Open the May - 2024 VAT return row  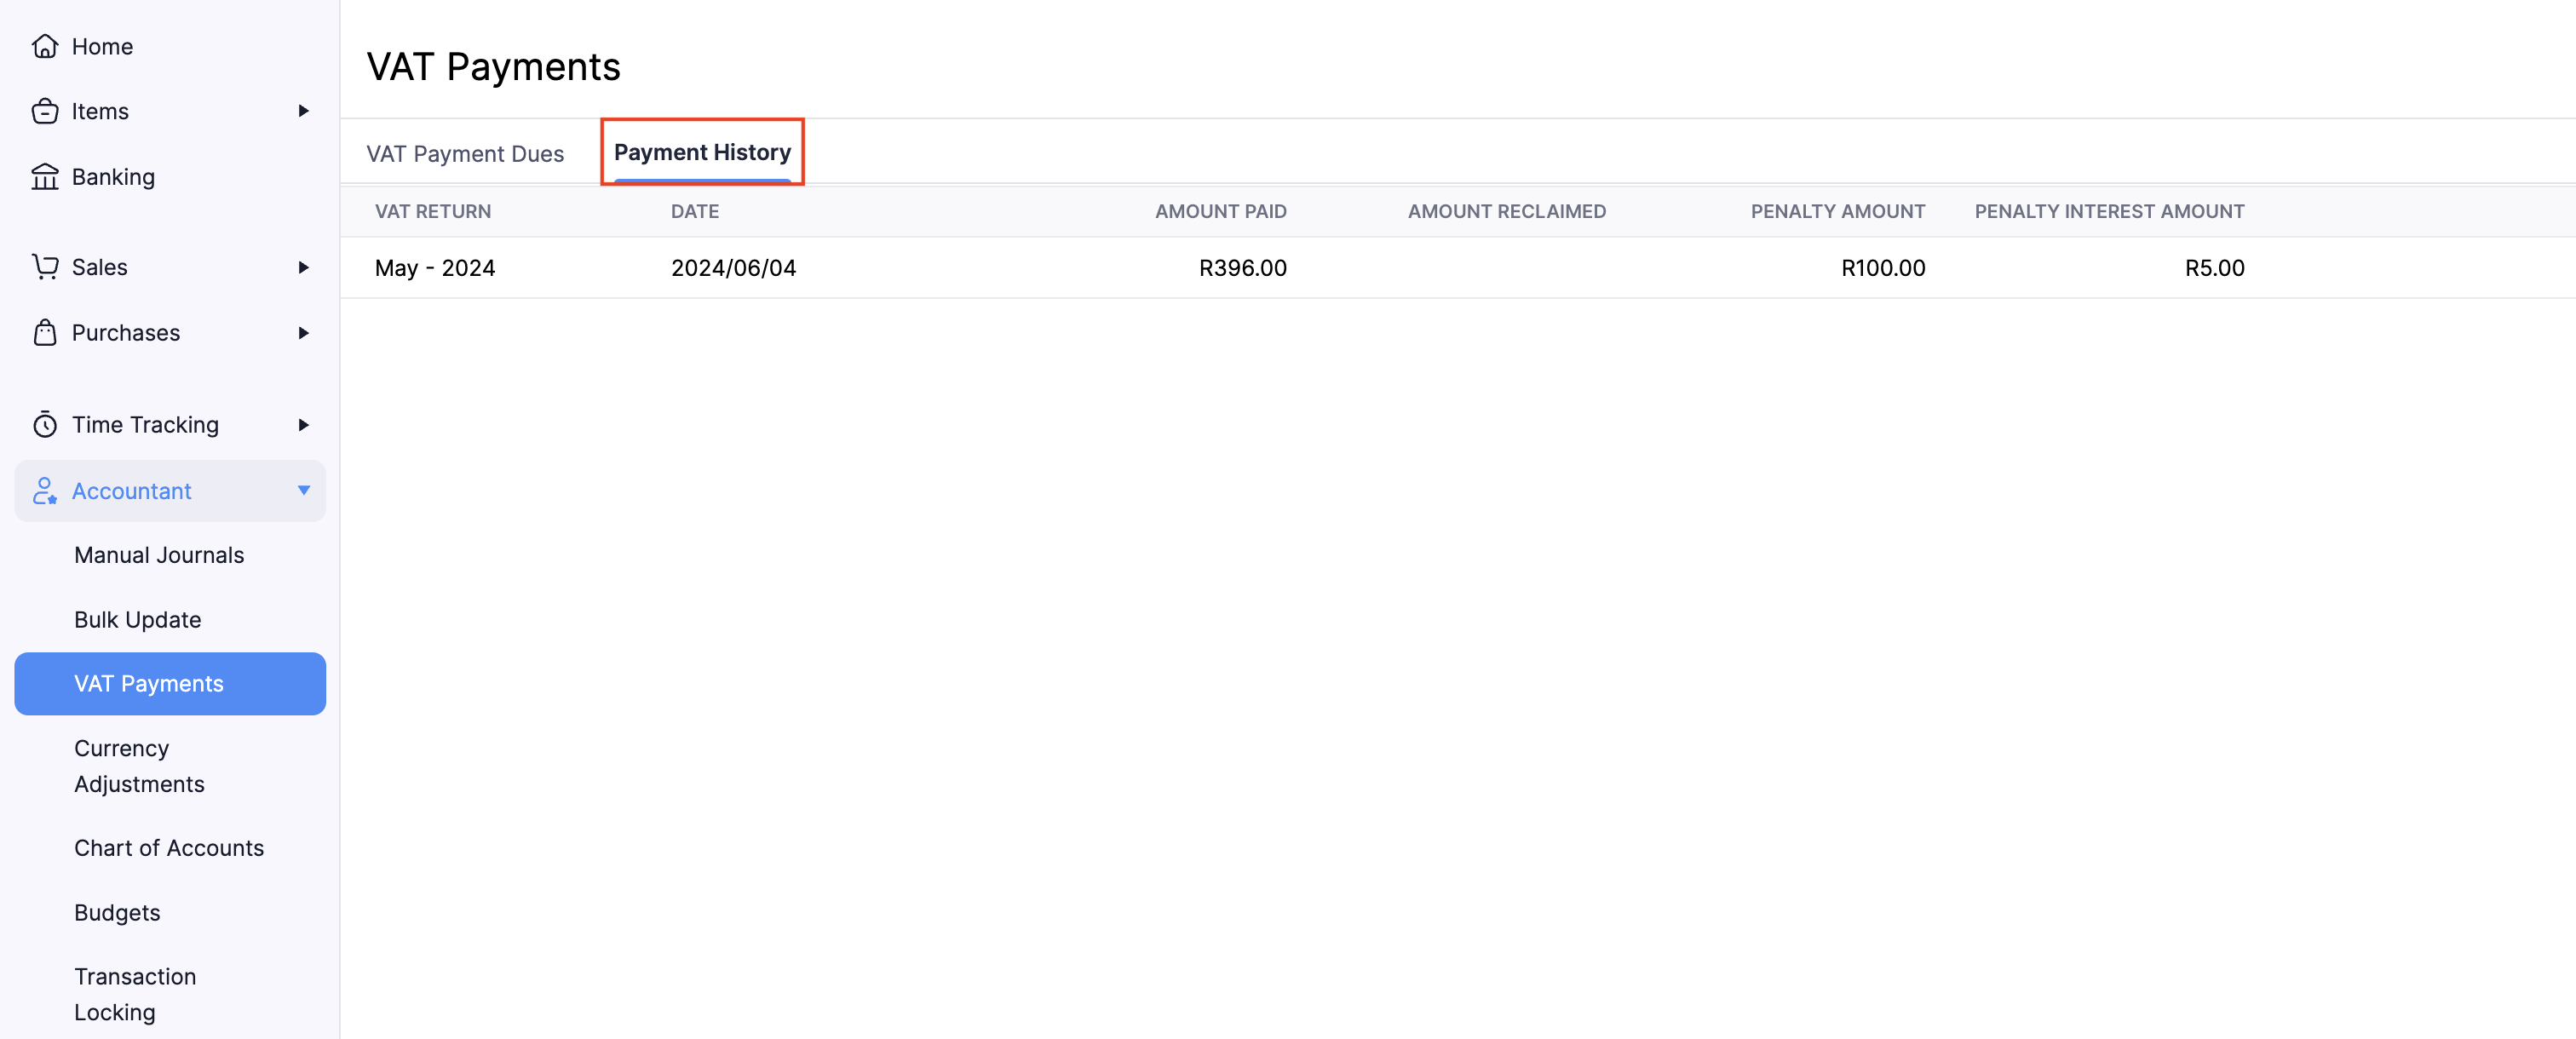click(435, 268)
